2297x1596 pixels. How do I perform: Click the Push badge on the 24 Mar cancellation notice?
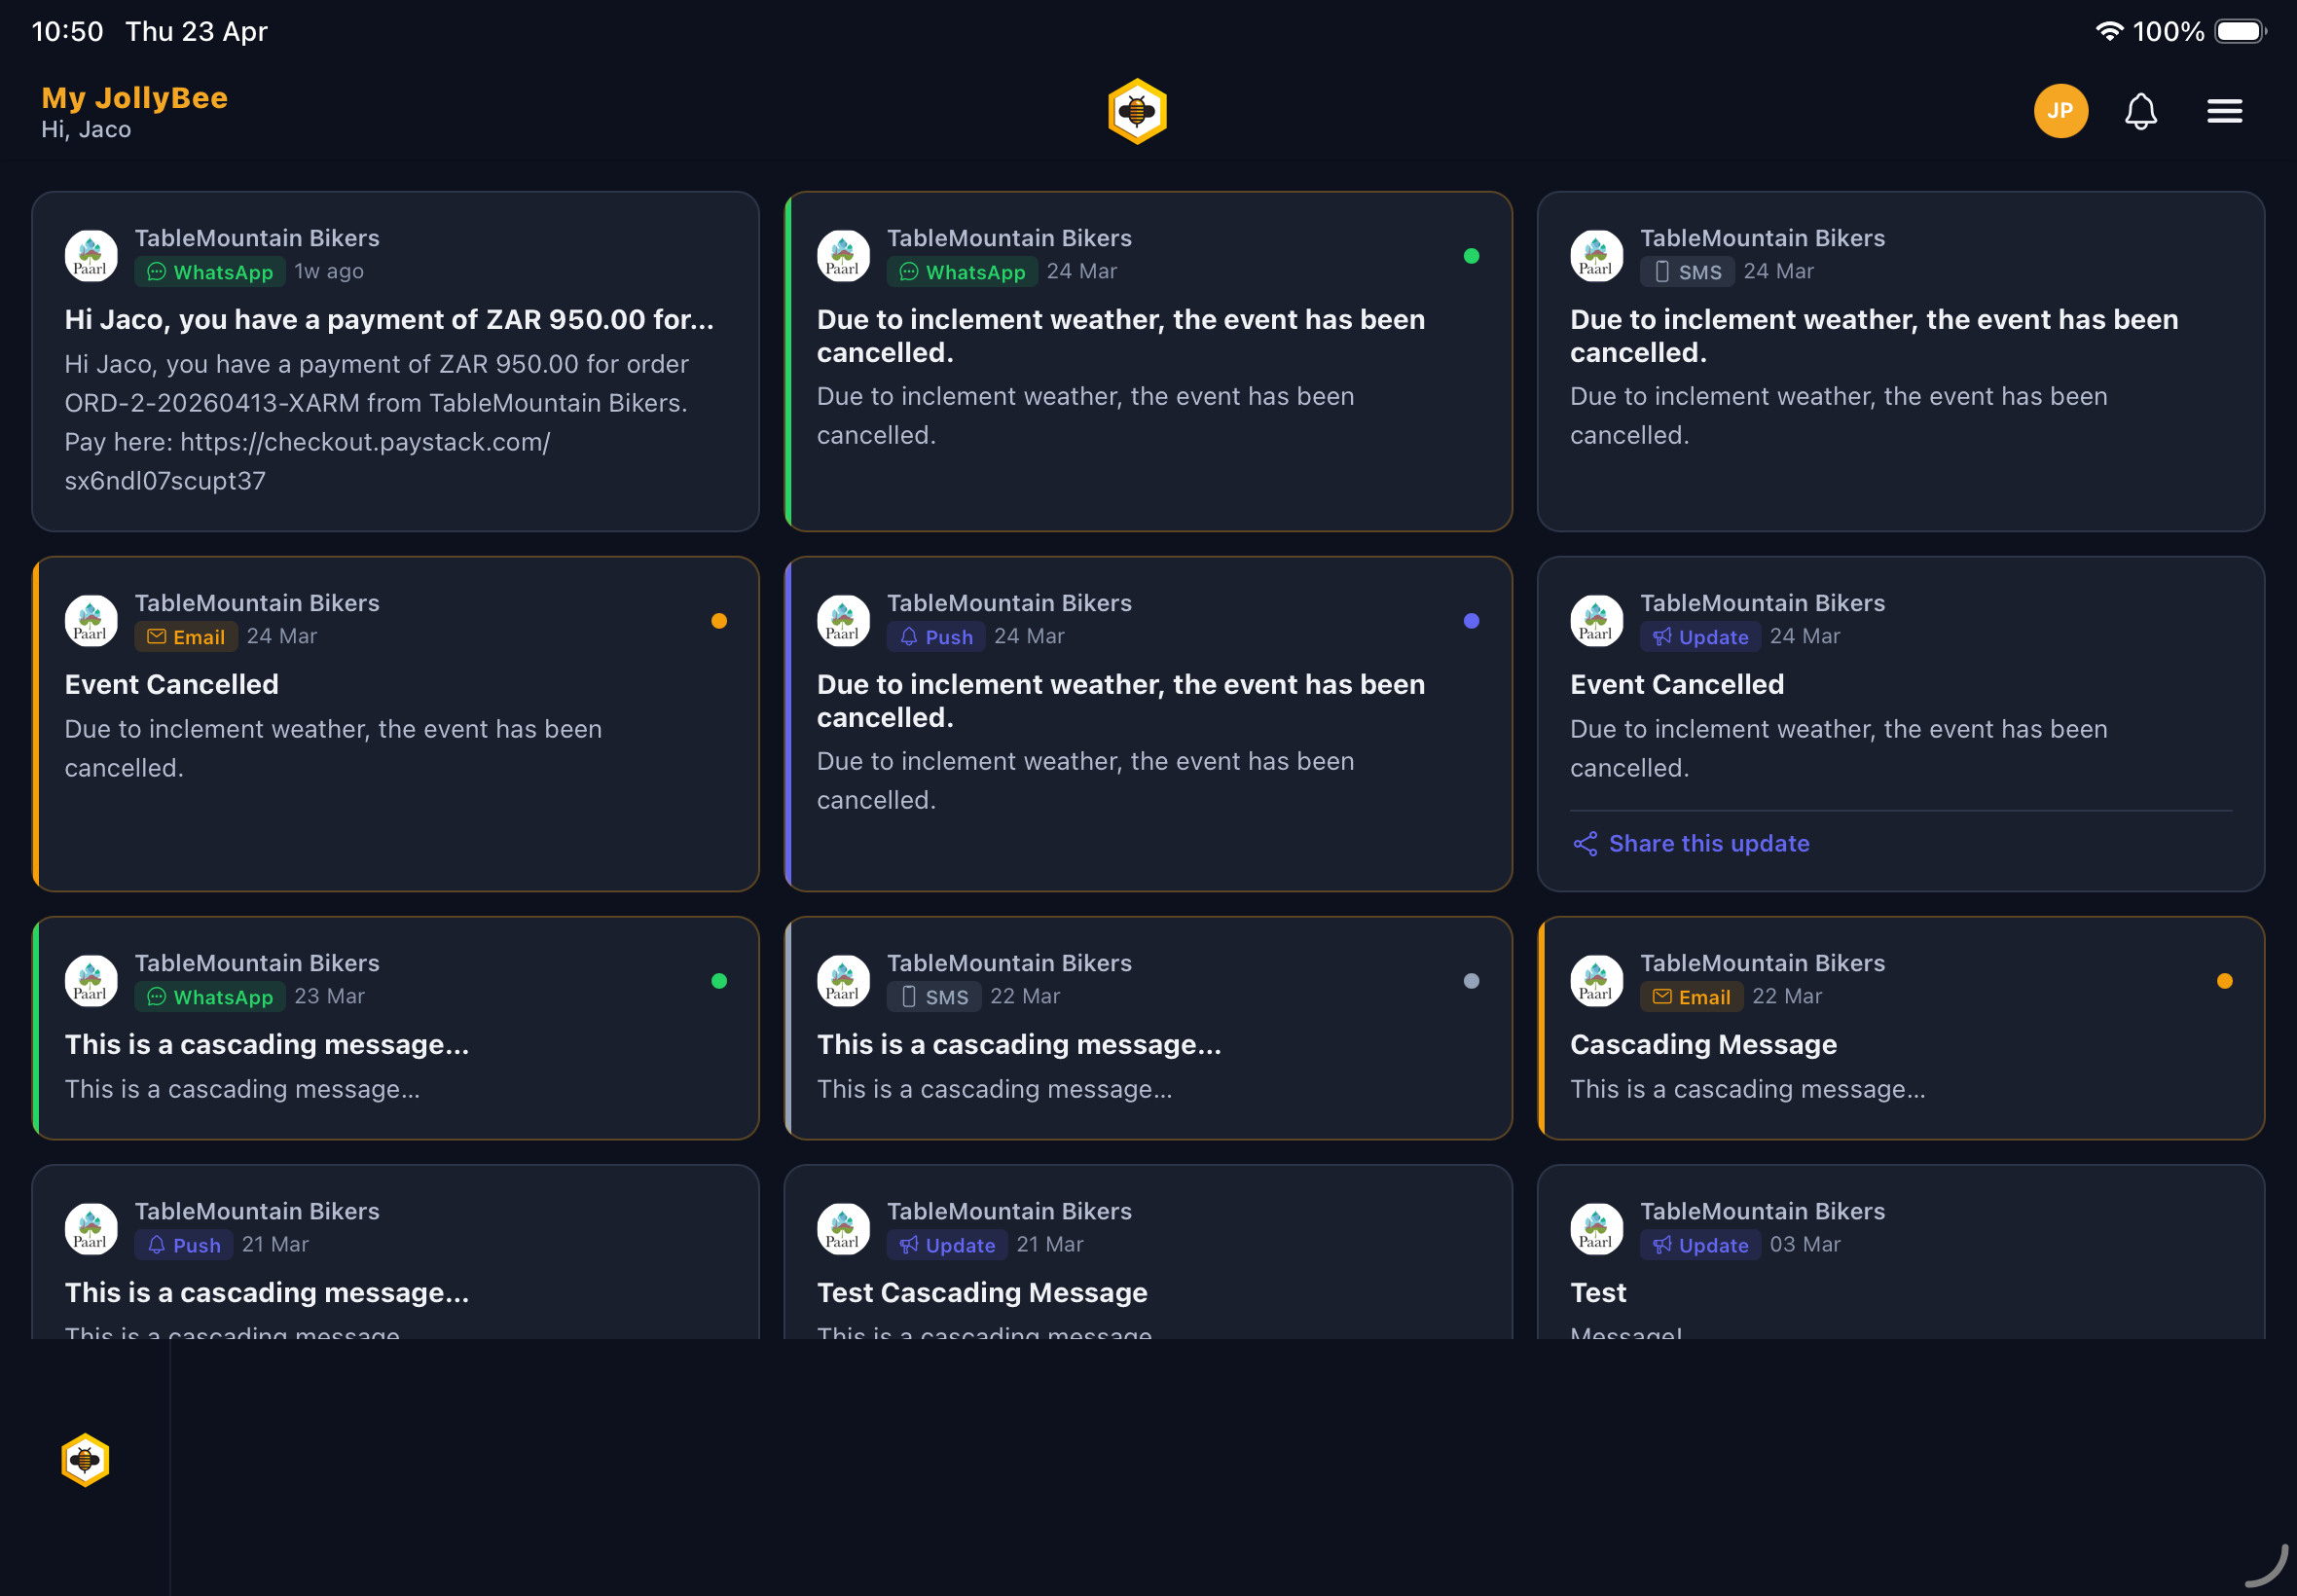click(935, 636)
